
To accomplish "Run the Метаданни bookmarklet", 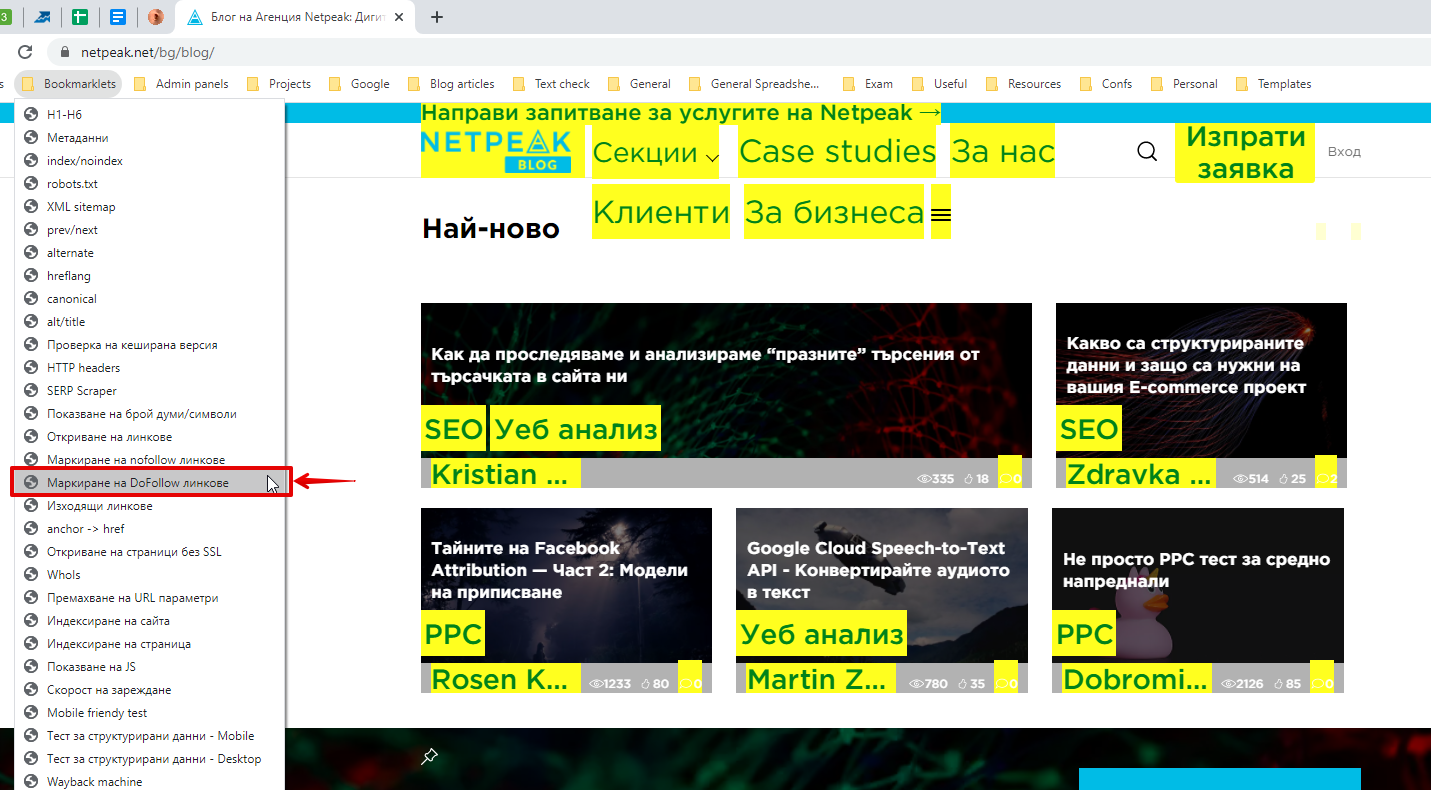I will click(150, 138).
